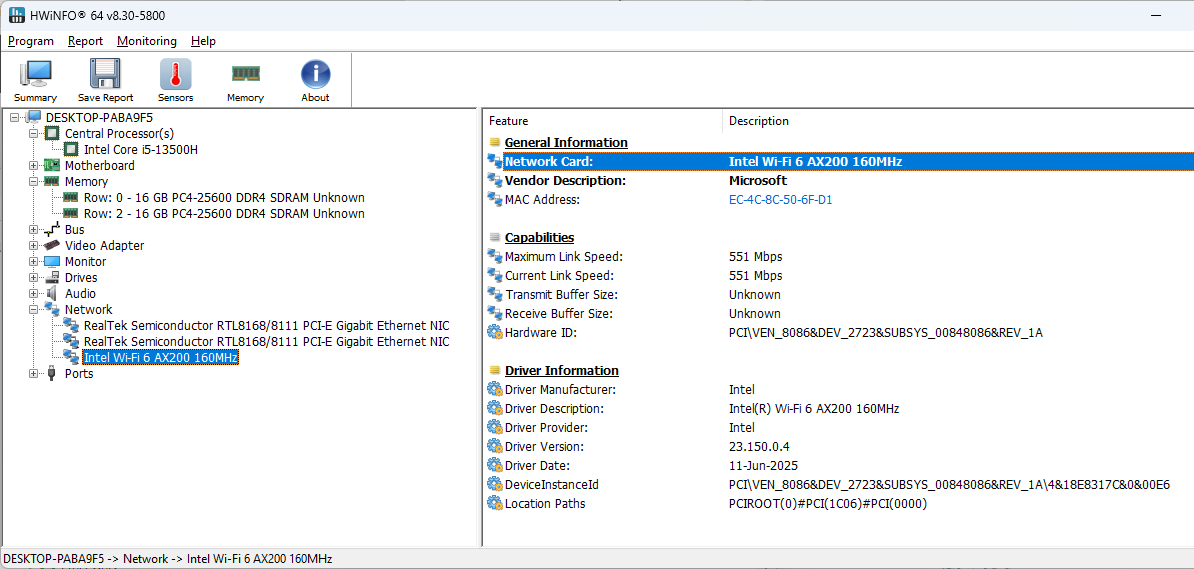This screenshot has width=1194, height=569.
Task: Expand the Bus node
Action: point(34,229)
